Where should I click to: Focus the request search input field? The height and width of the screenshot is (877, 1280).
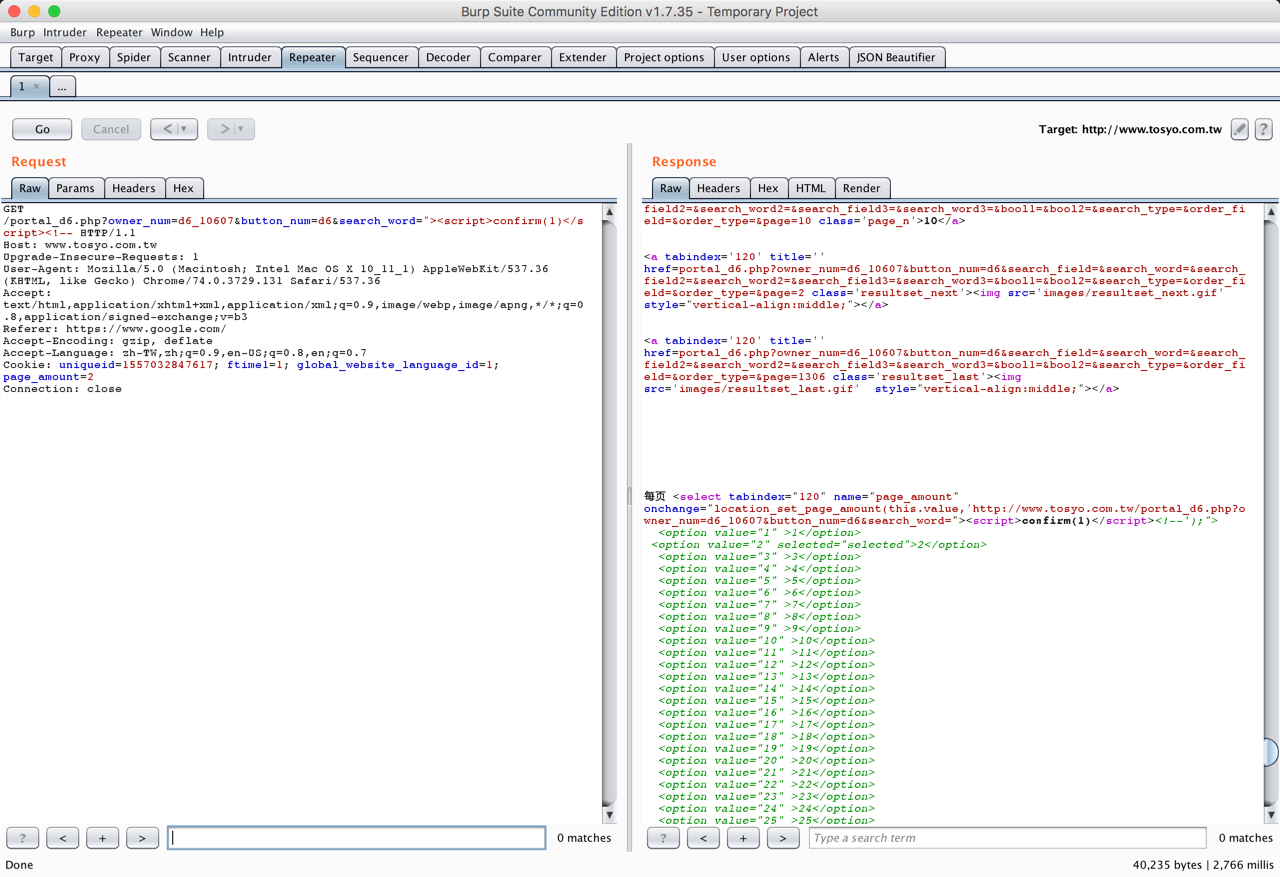[x=357, y=838]
